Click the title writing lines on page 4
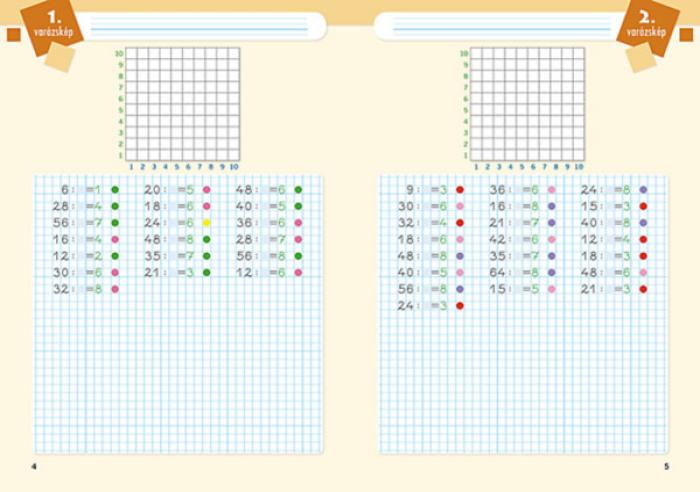 [200, 26]
